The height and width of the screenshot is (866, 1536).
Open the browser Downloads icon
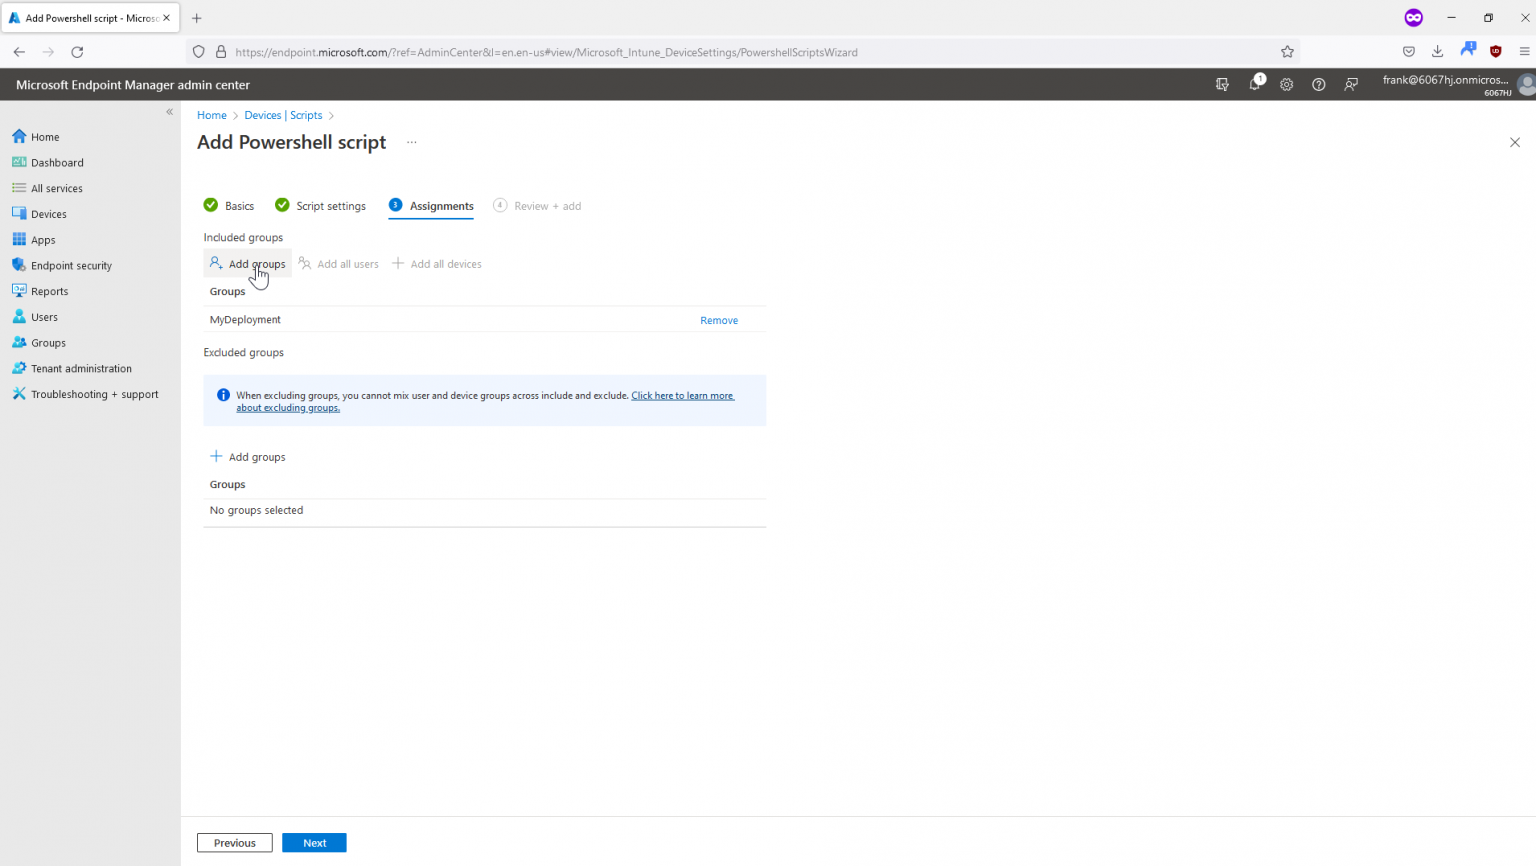coord(1438,51)
